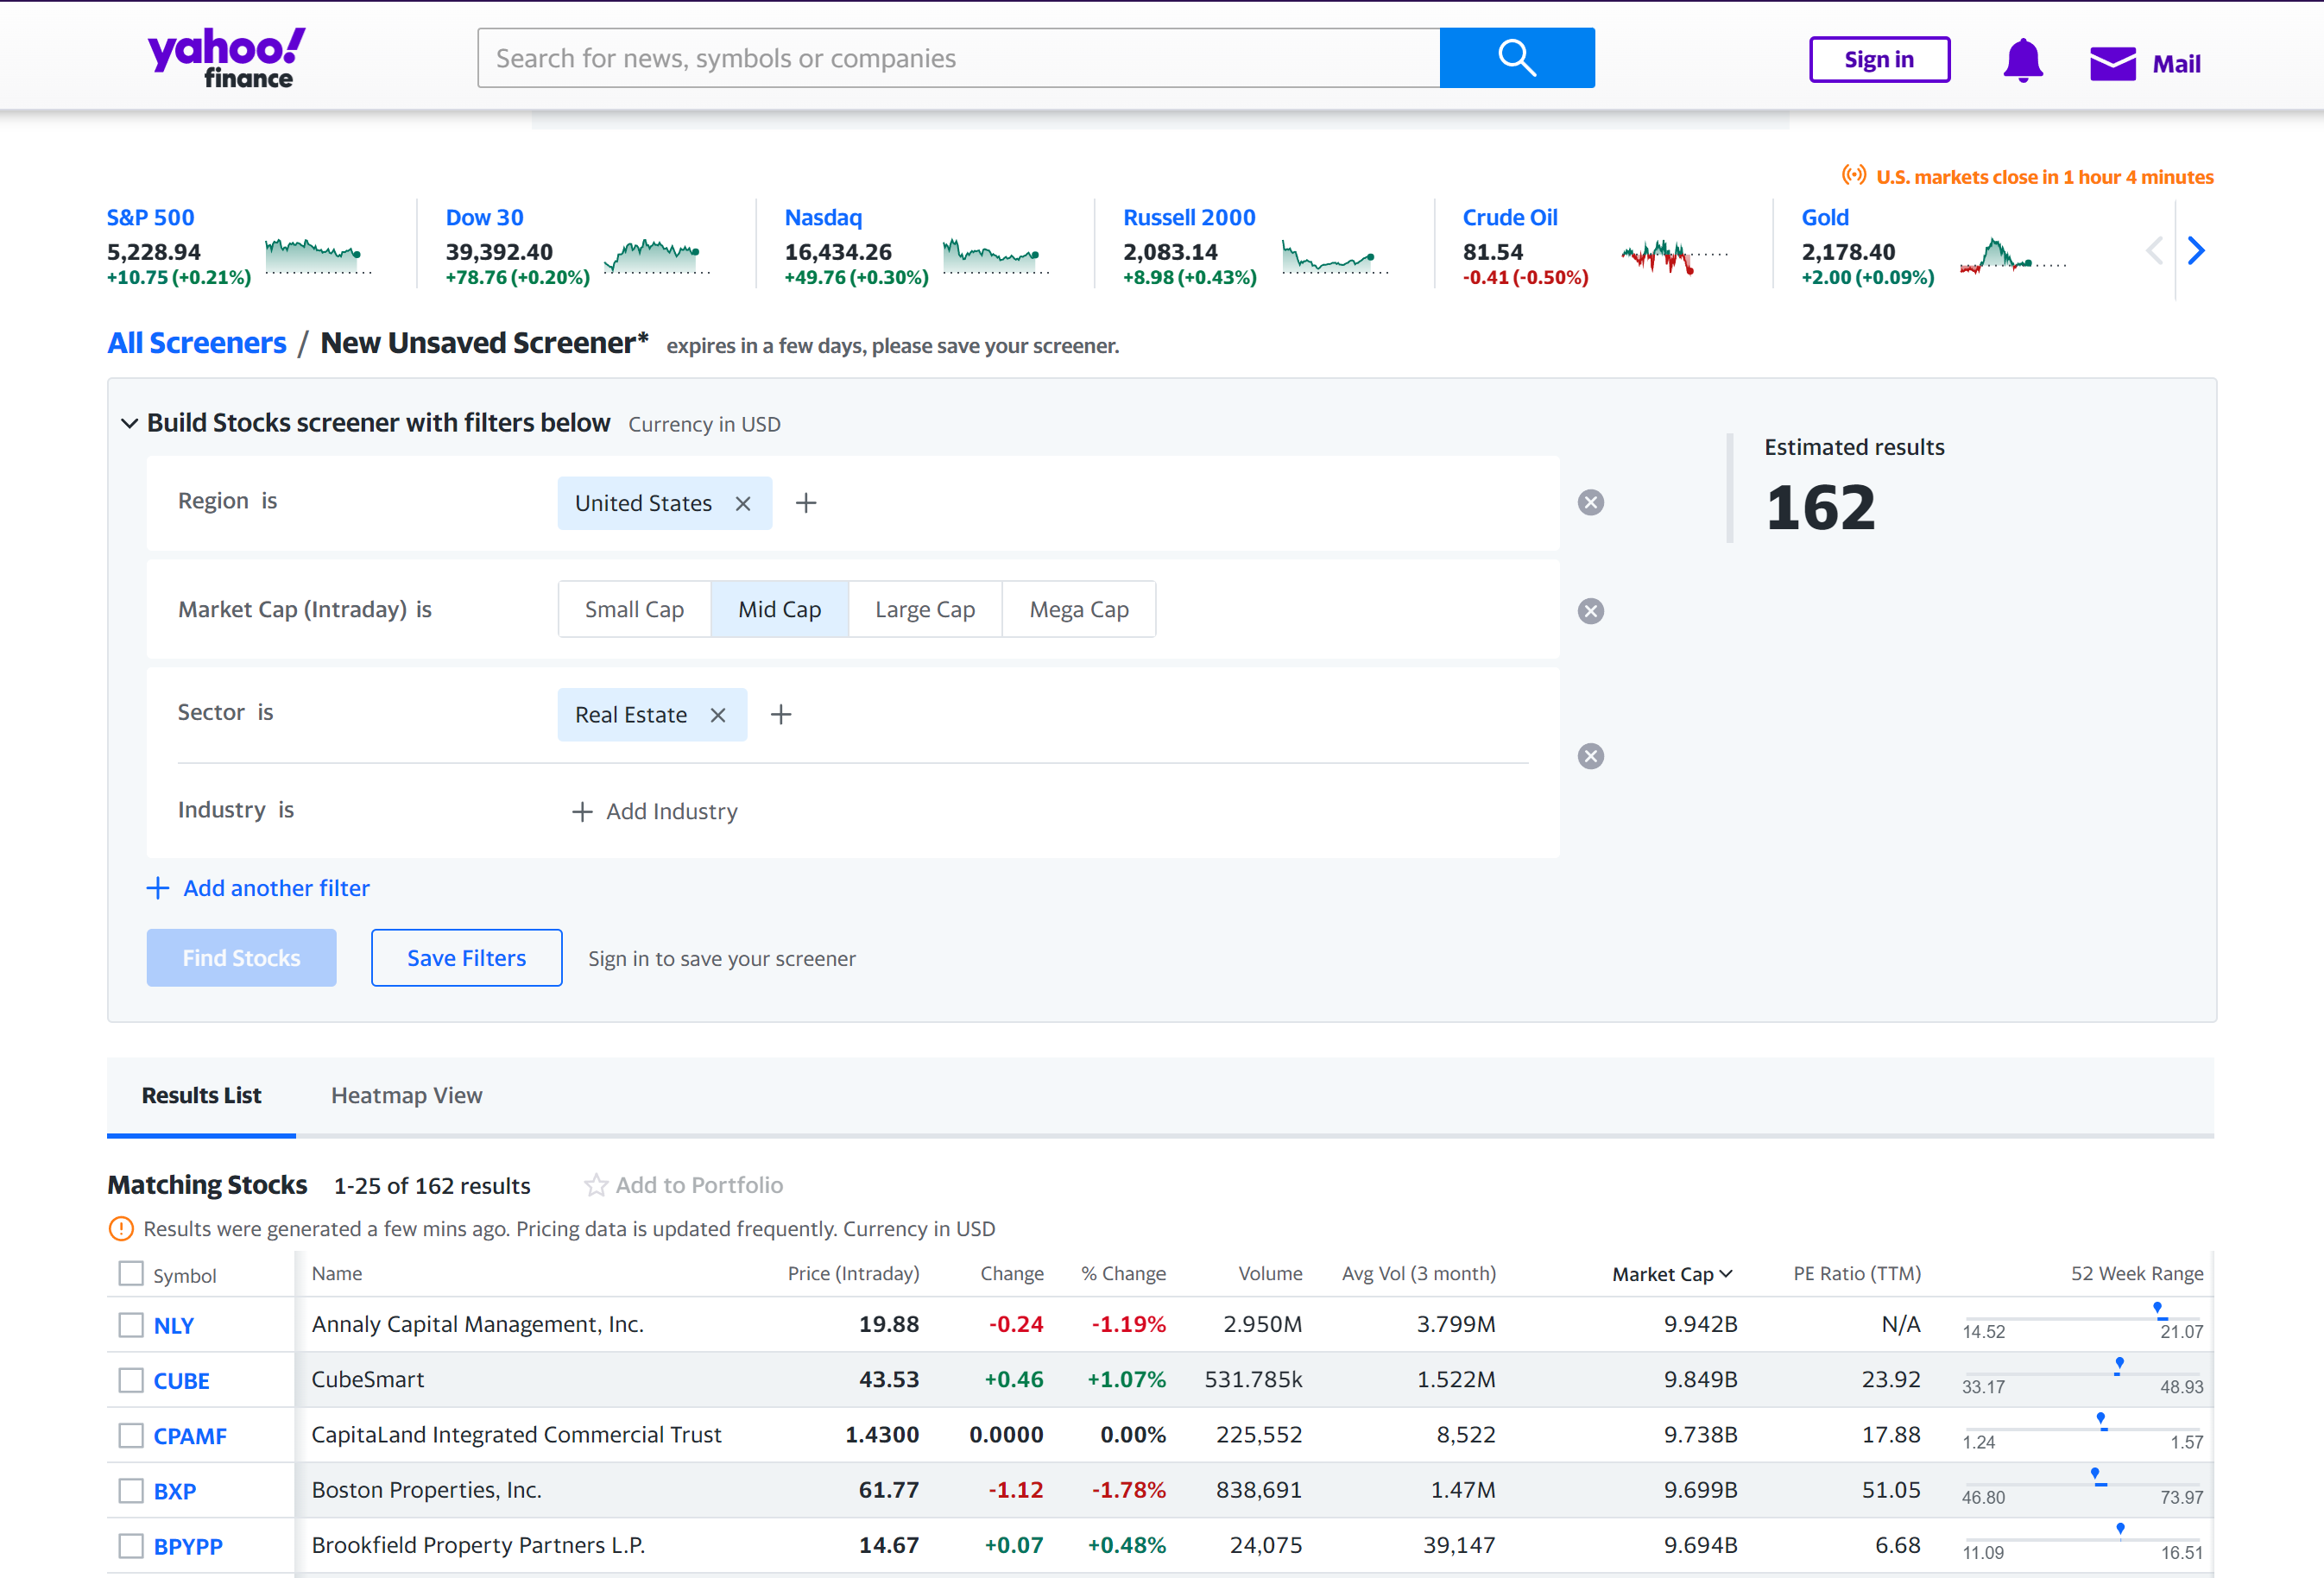This screenshot has width=2324, height=1578.
Task: Open the NLY ticker symbol link
Action: 173,1326
